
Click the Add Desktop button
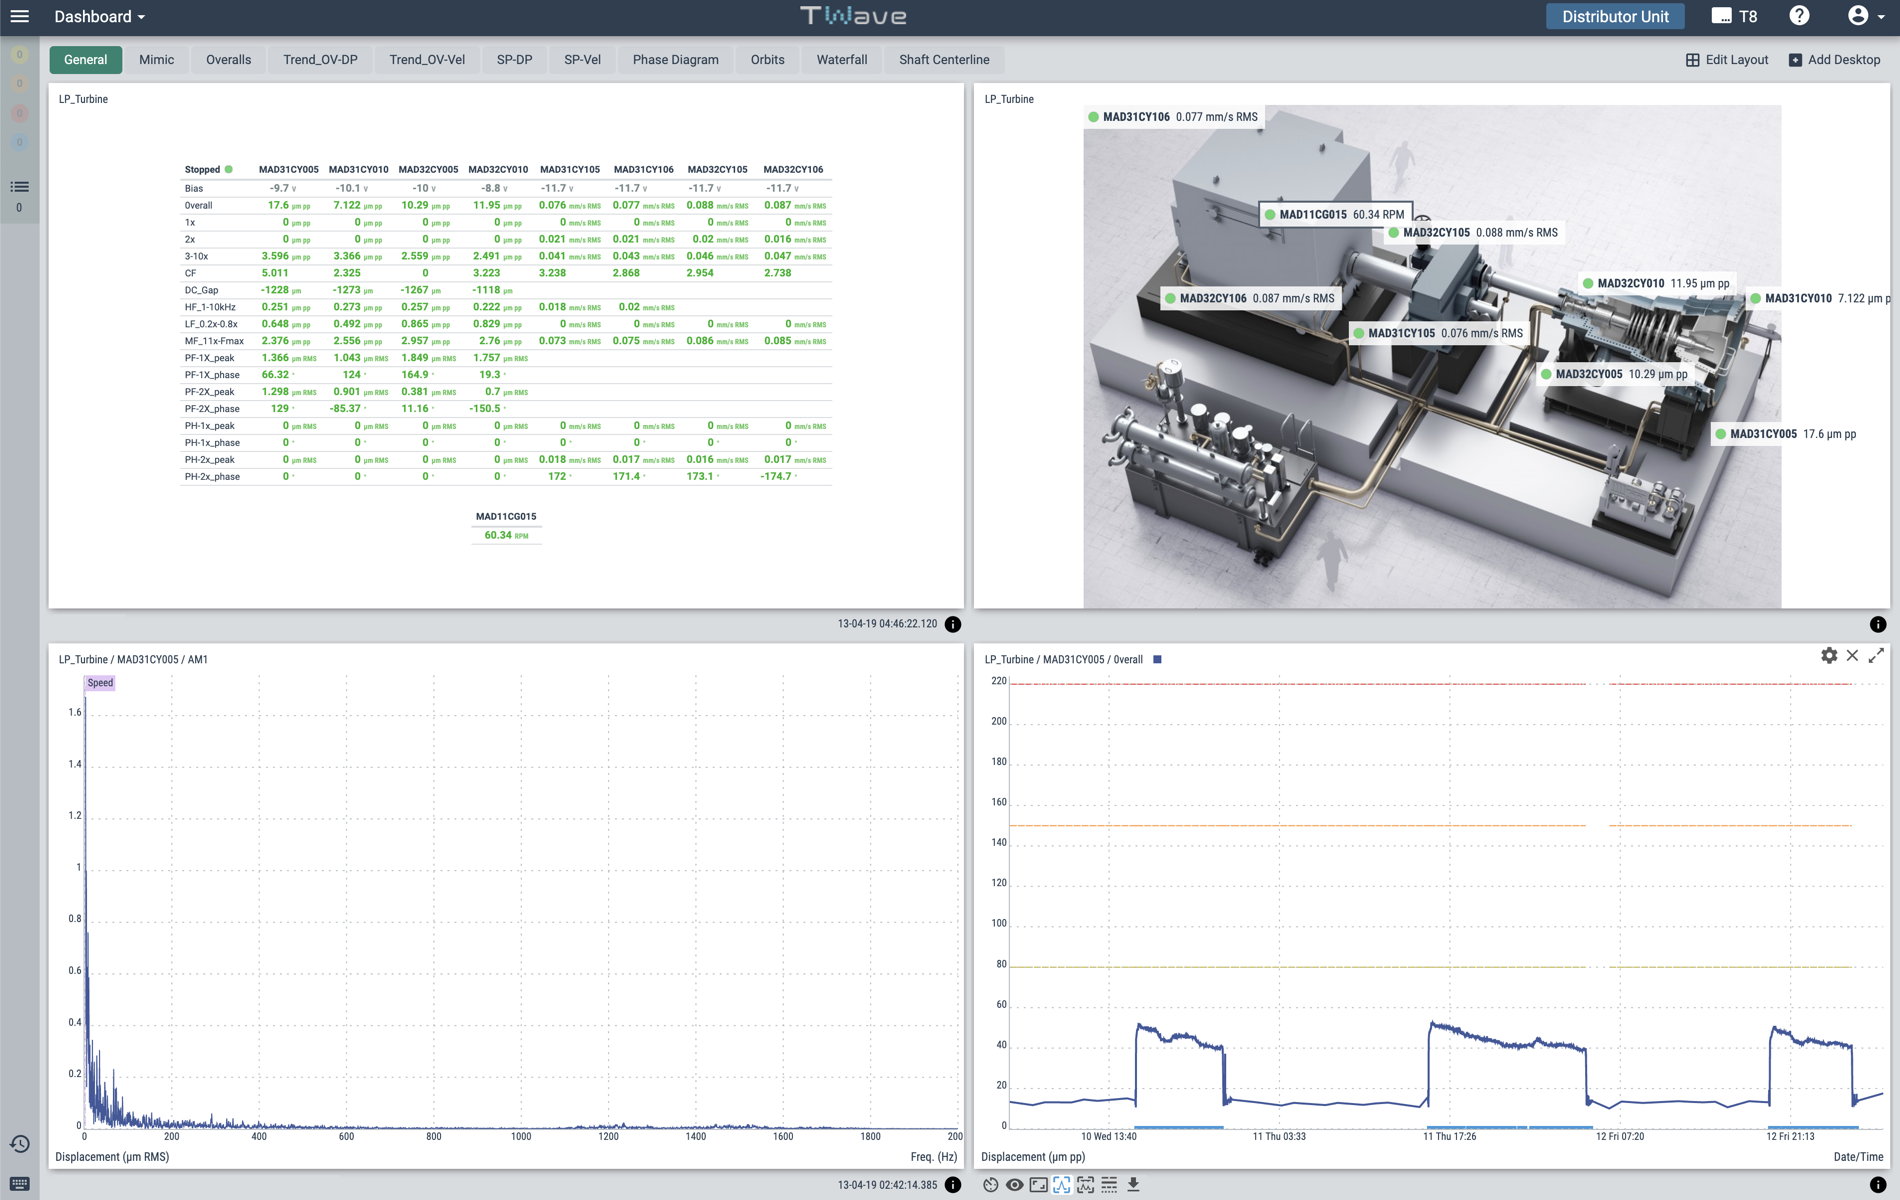(1834, 60)
